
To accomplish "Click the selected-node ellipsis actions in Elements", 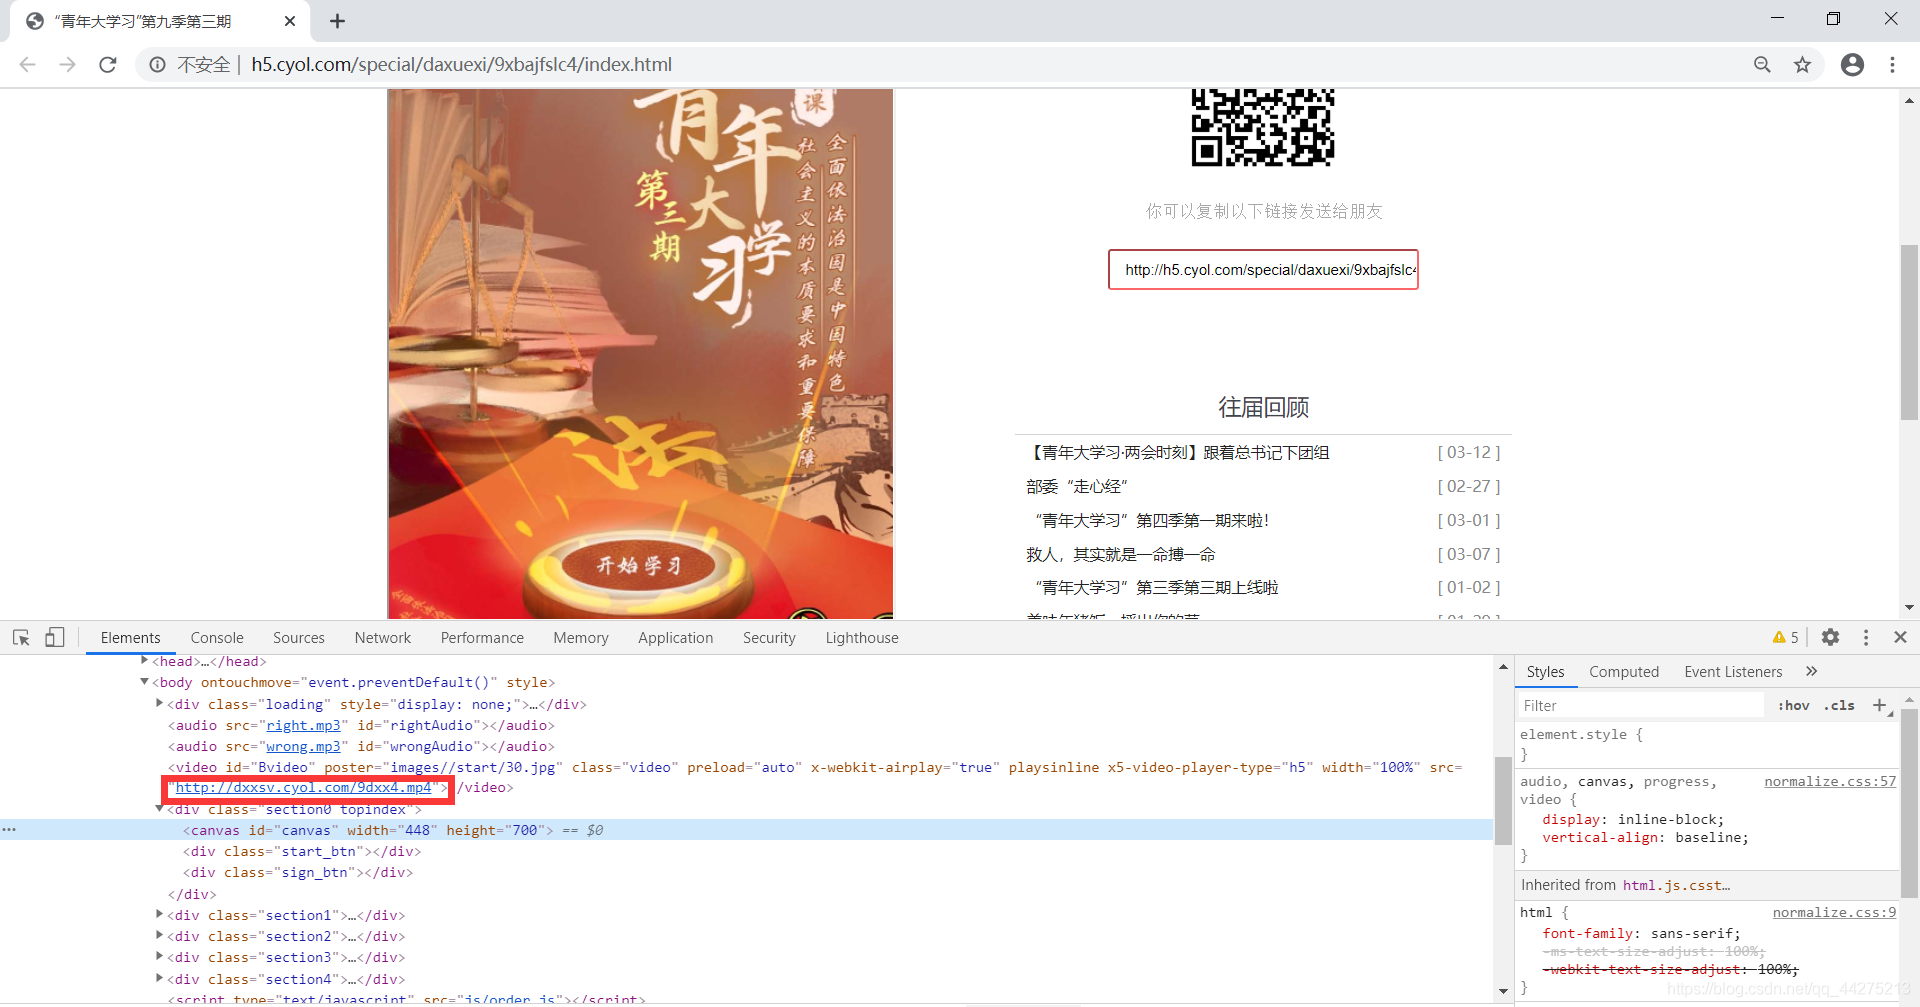I will tap(9, 830).
